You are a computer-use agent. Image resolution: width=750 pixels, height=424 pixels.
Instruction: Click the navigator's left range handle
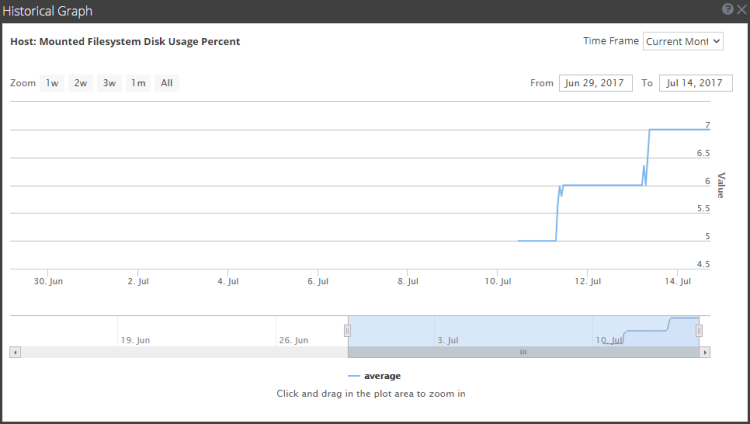pos(348,330)
